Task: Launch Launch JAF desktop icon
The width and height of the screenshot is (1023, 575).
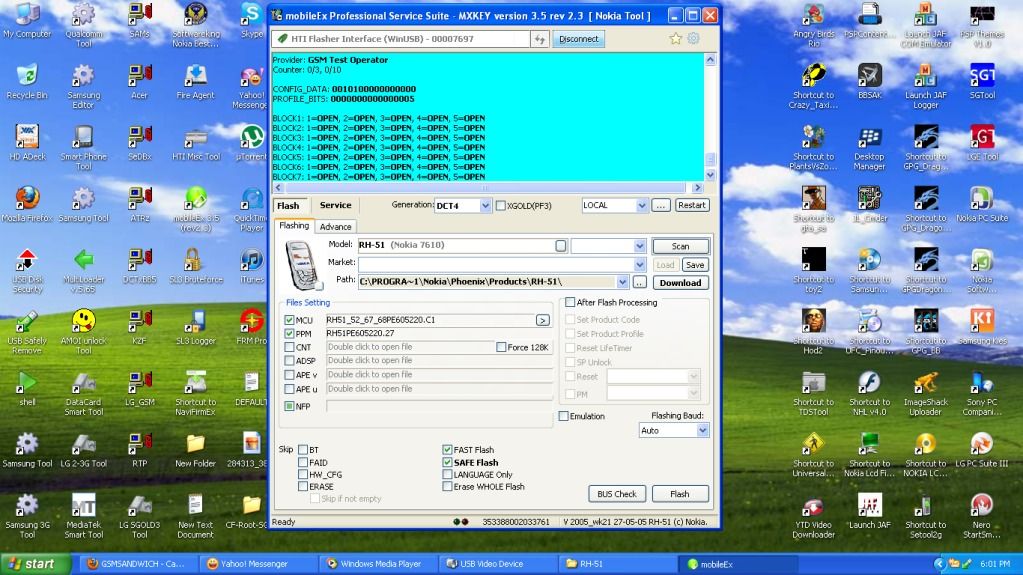Action: (870, 511)
